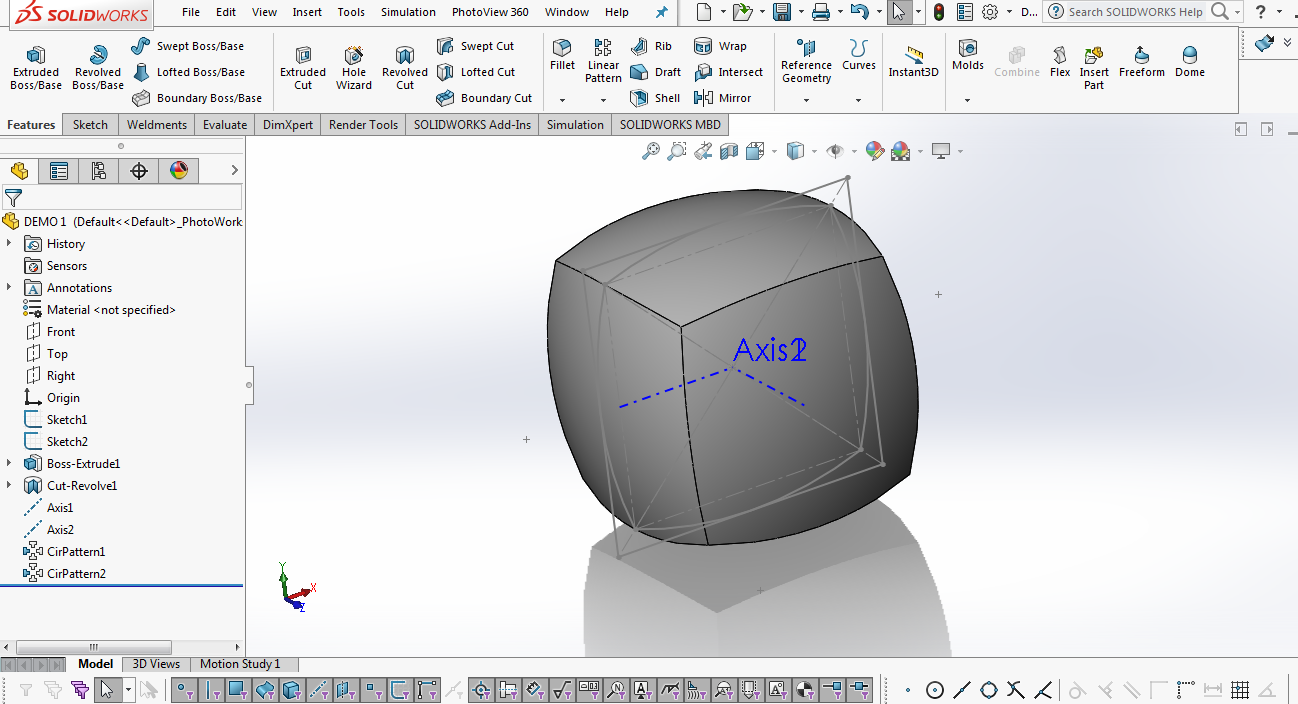Expand the History tree node
This screenshot has width=1298, height=704.
pos(9,243)
